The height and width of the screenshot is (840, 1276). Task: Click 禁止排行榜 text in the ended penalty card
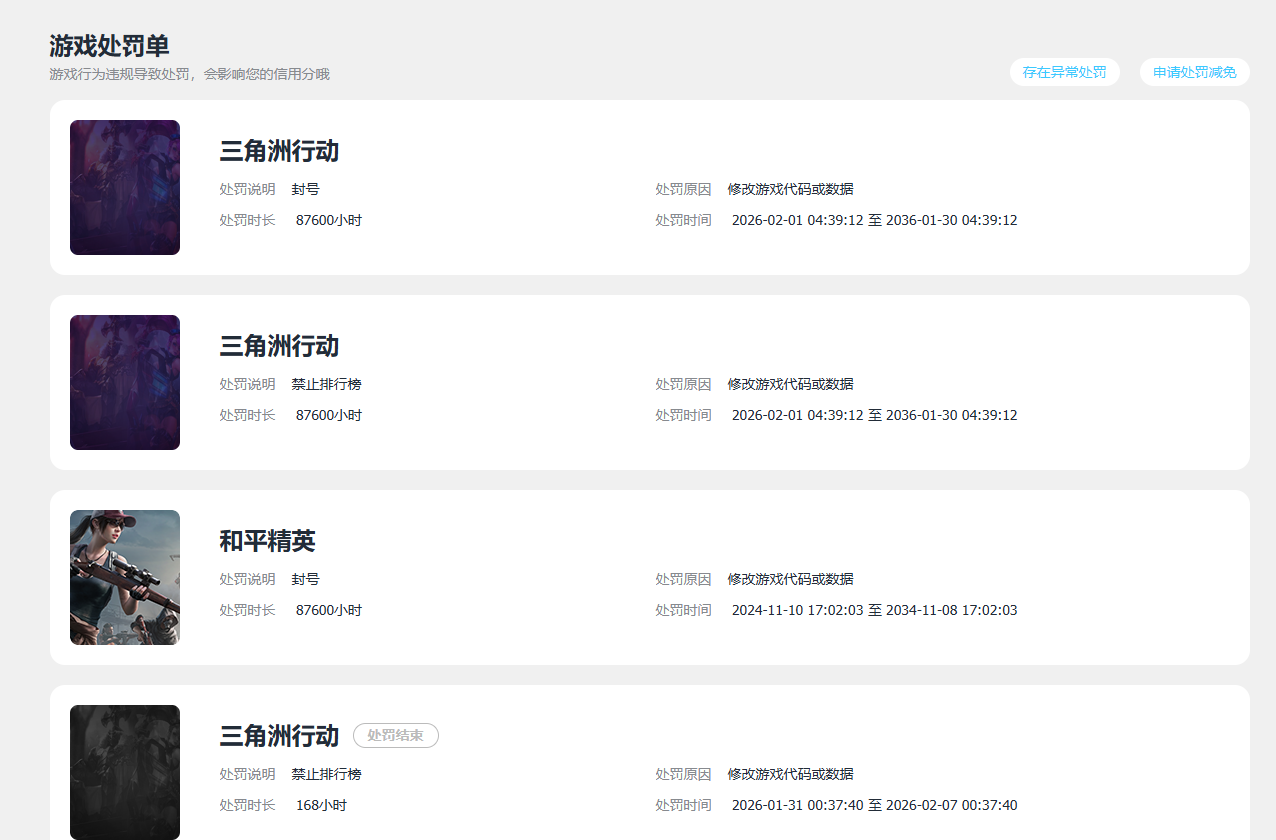(326, 774)
